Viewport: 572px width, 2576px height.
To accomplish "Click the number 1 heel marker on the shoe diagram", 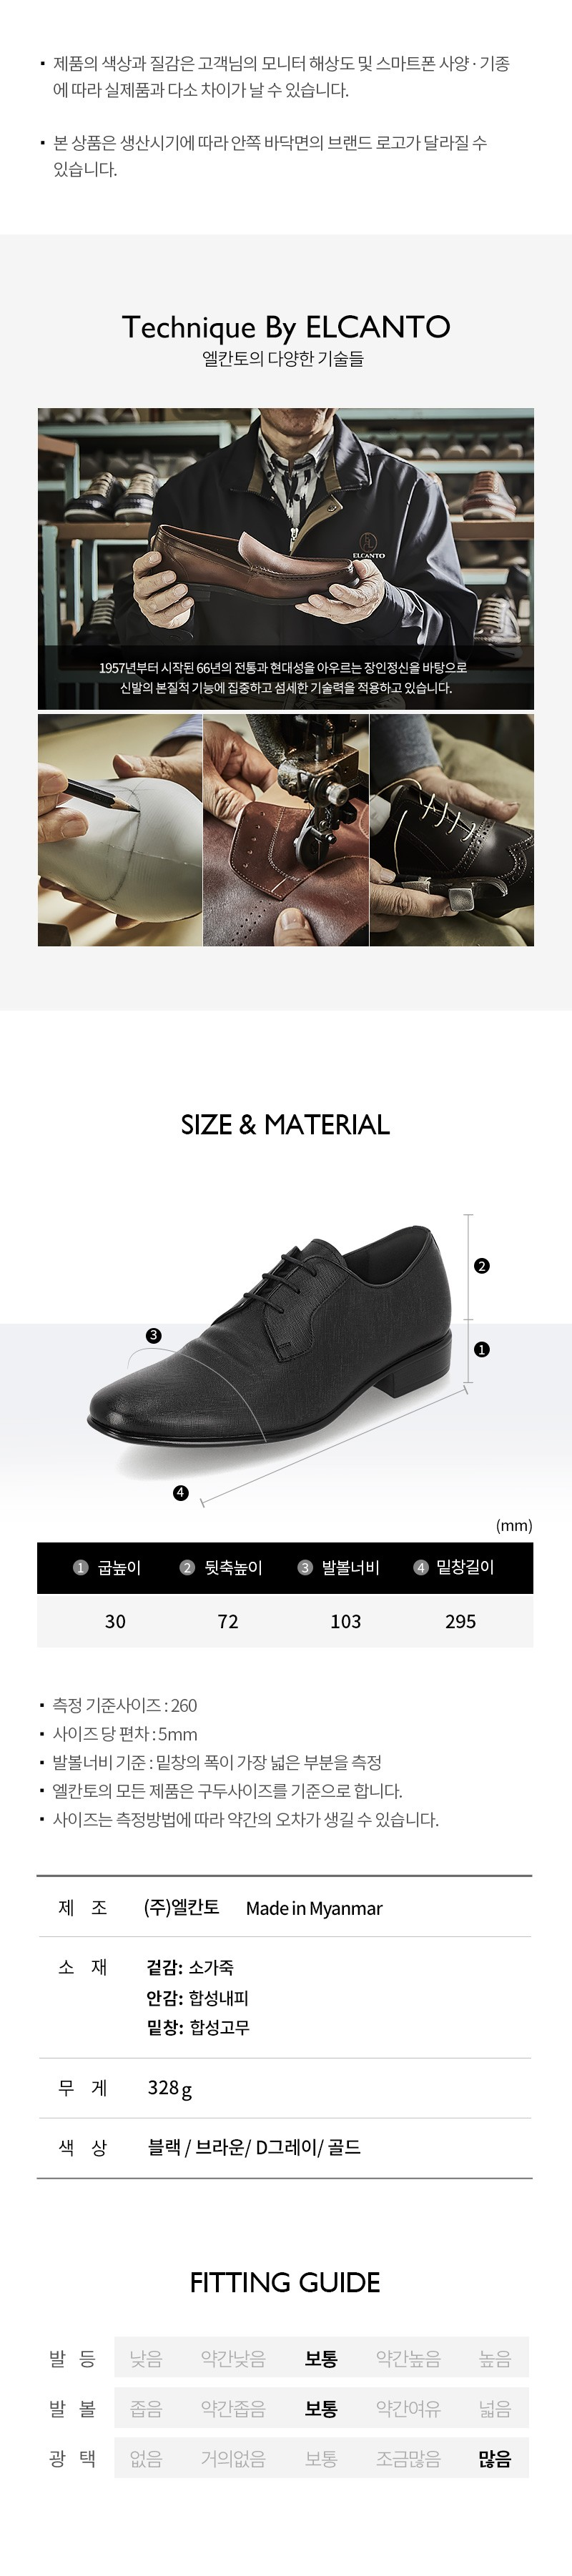I will click(x=482, y=1349).
